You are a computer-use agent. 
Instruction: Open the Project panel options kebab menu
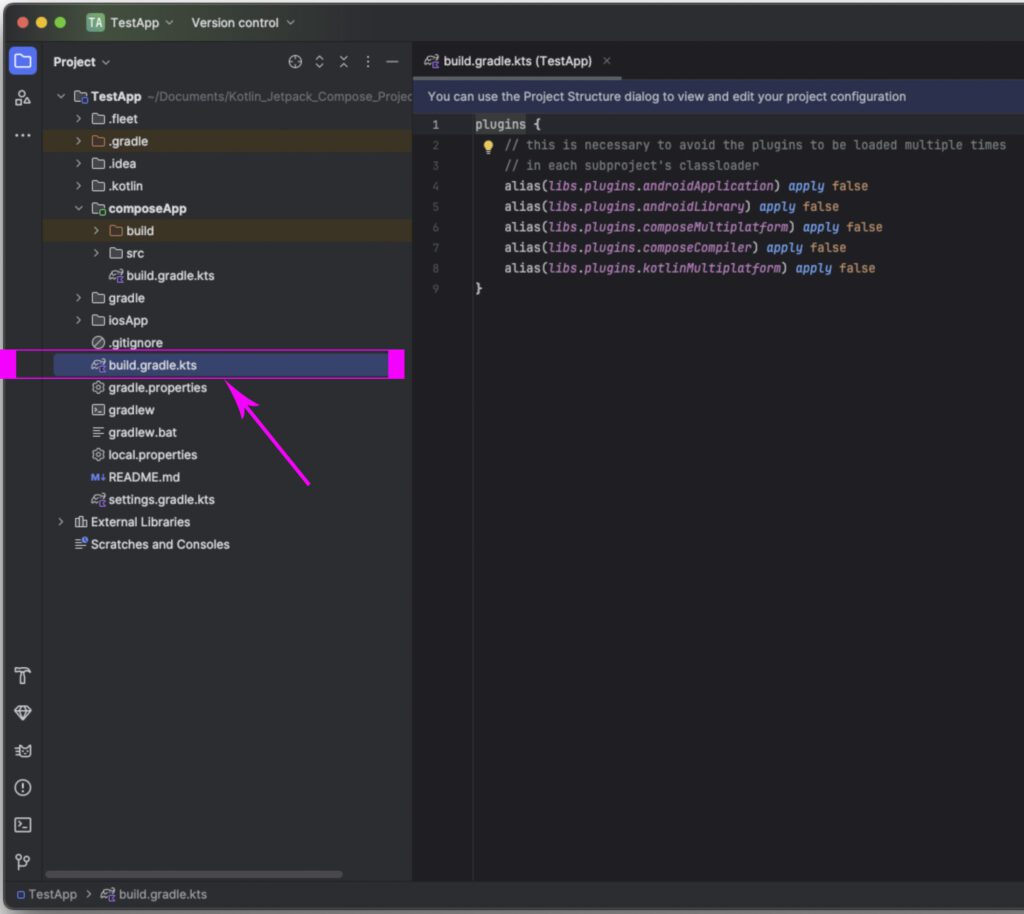point(368,61)
